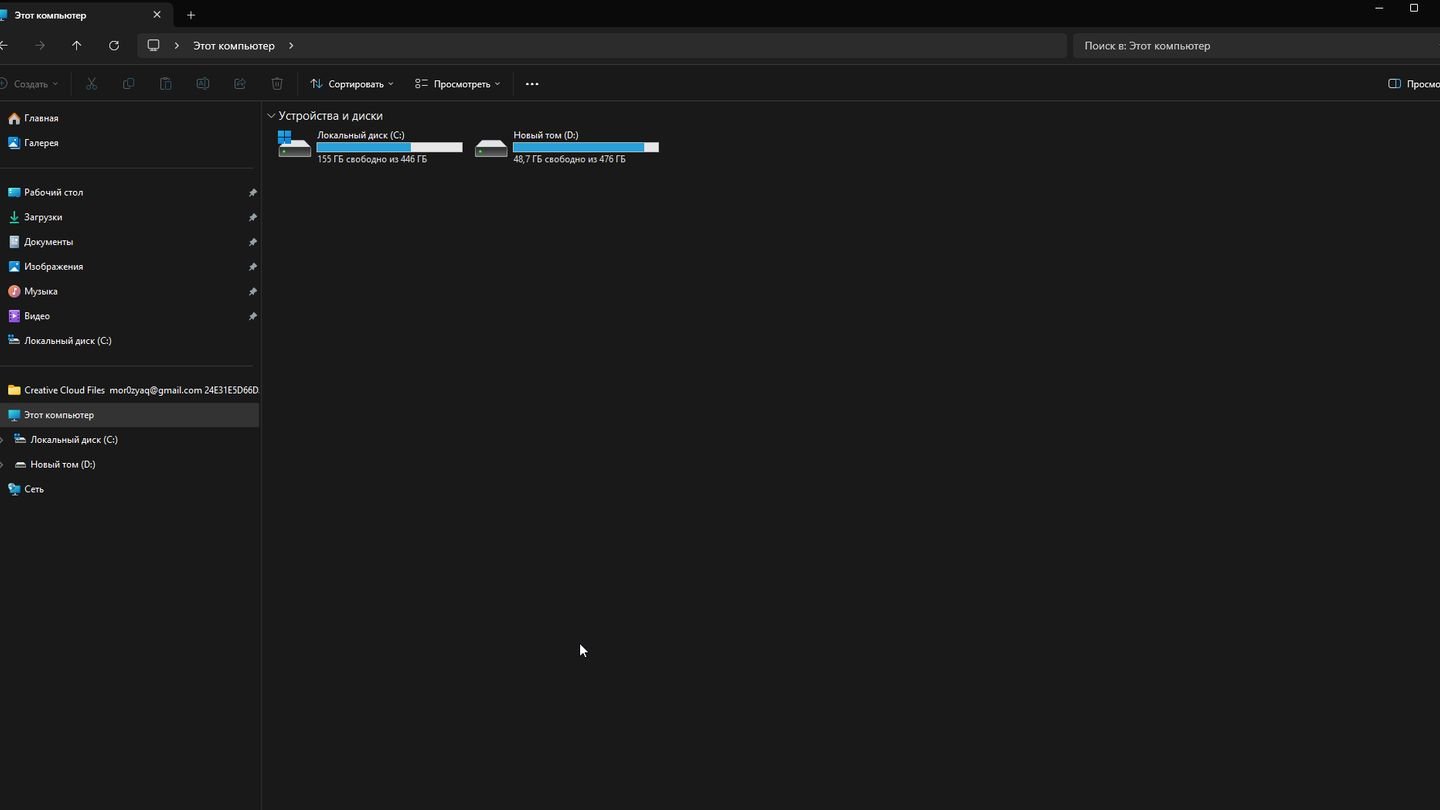Click the Устройства и диски header
This screenshot has width=1440, height=810.
click(330, 116)
